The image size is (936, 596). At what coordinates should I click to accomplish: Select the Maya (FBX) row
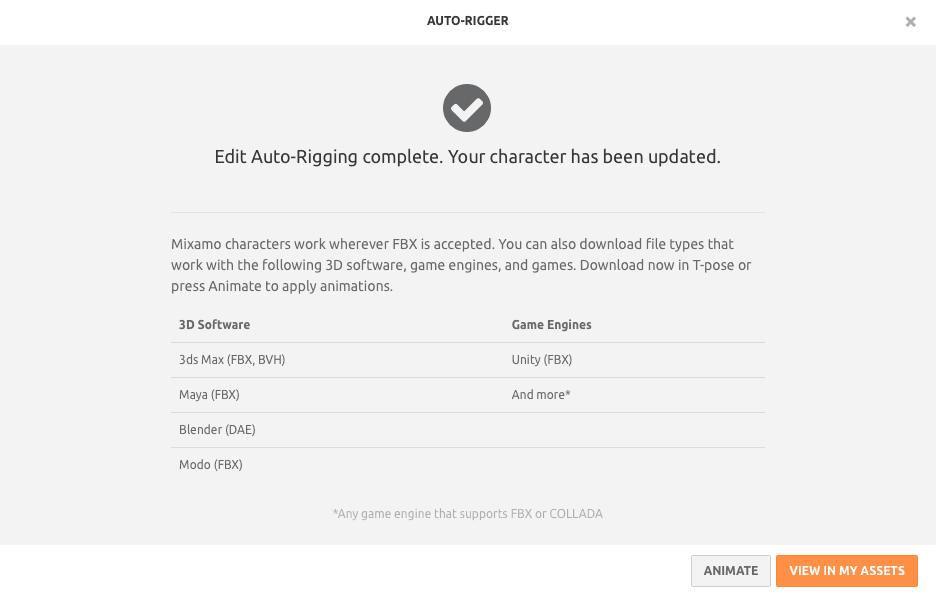[209, 395]
